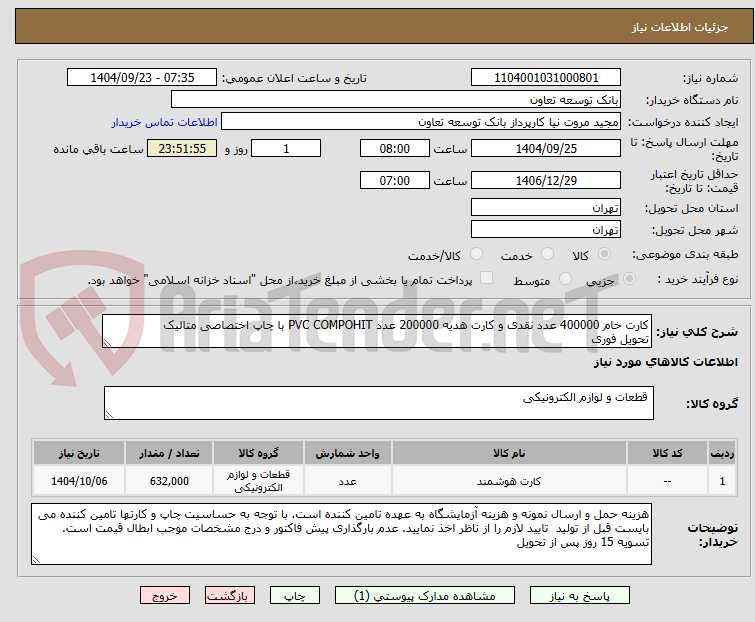Click the نام دستگاه خریدار field
Image resolution: width=755 pixels, height=622 pixels.
(x=396, y=100)
